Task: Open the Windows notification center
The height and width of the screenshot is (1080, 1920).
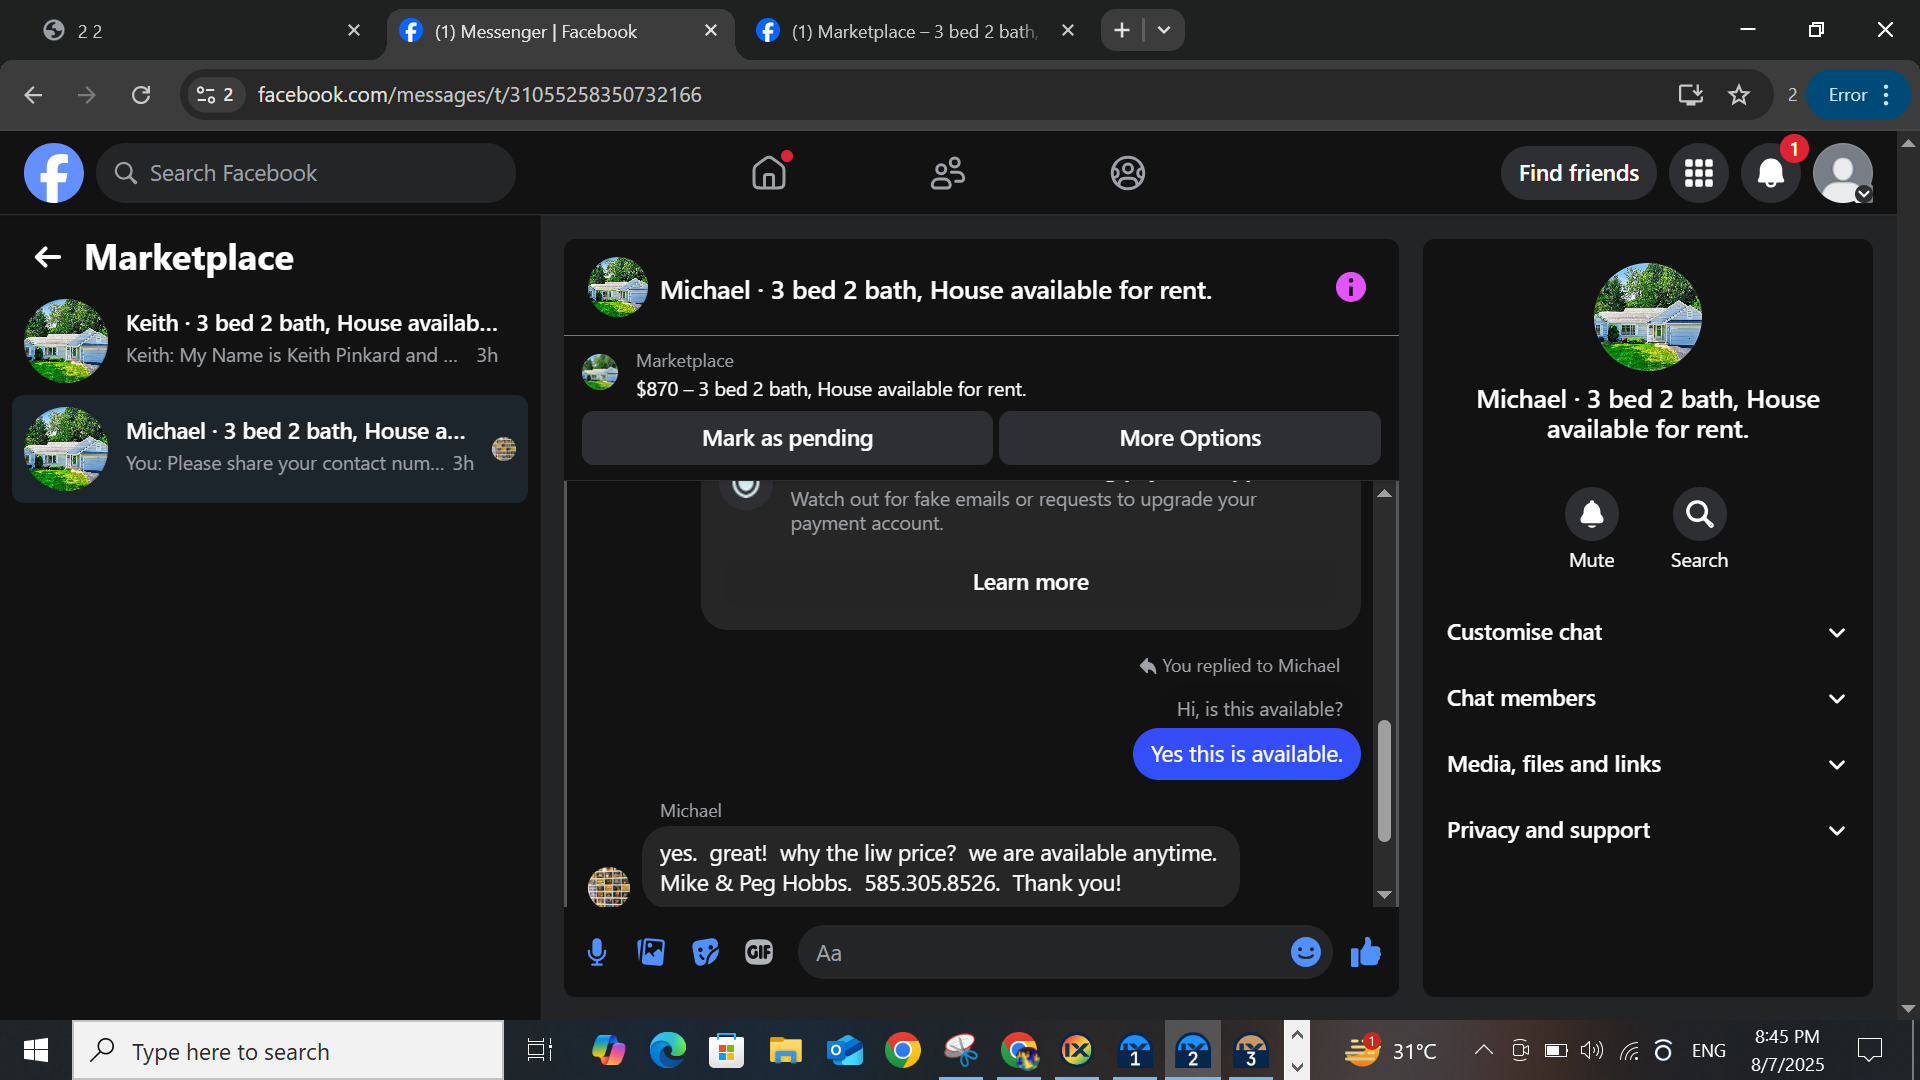Action: [x=1869, y=1050]
